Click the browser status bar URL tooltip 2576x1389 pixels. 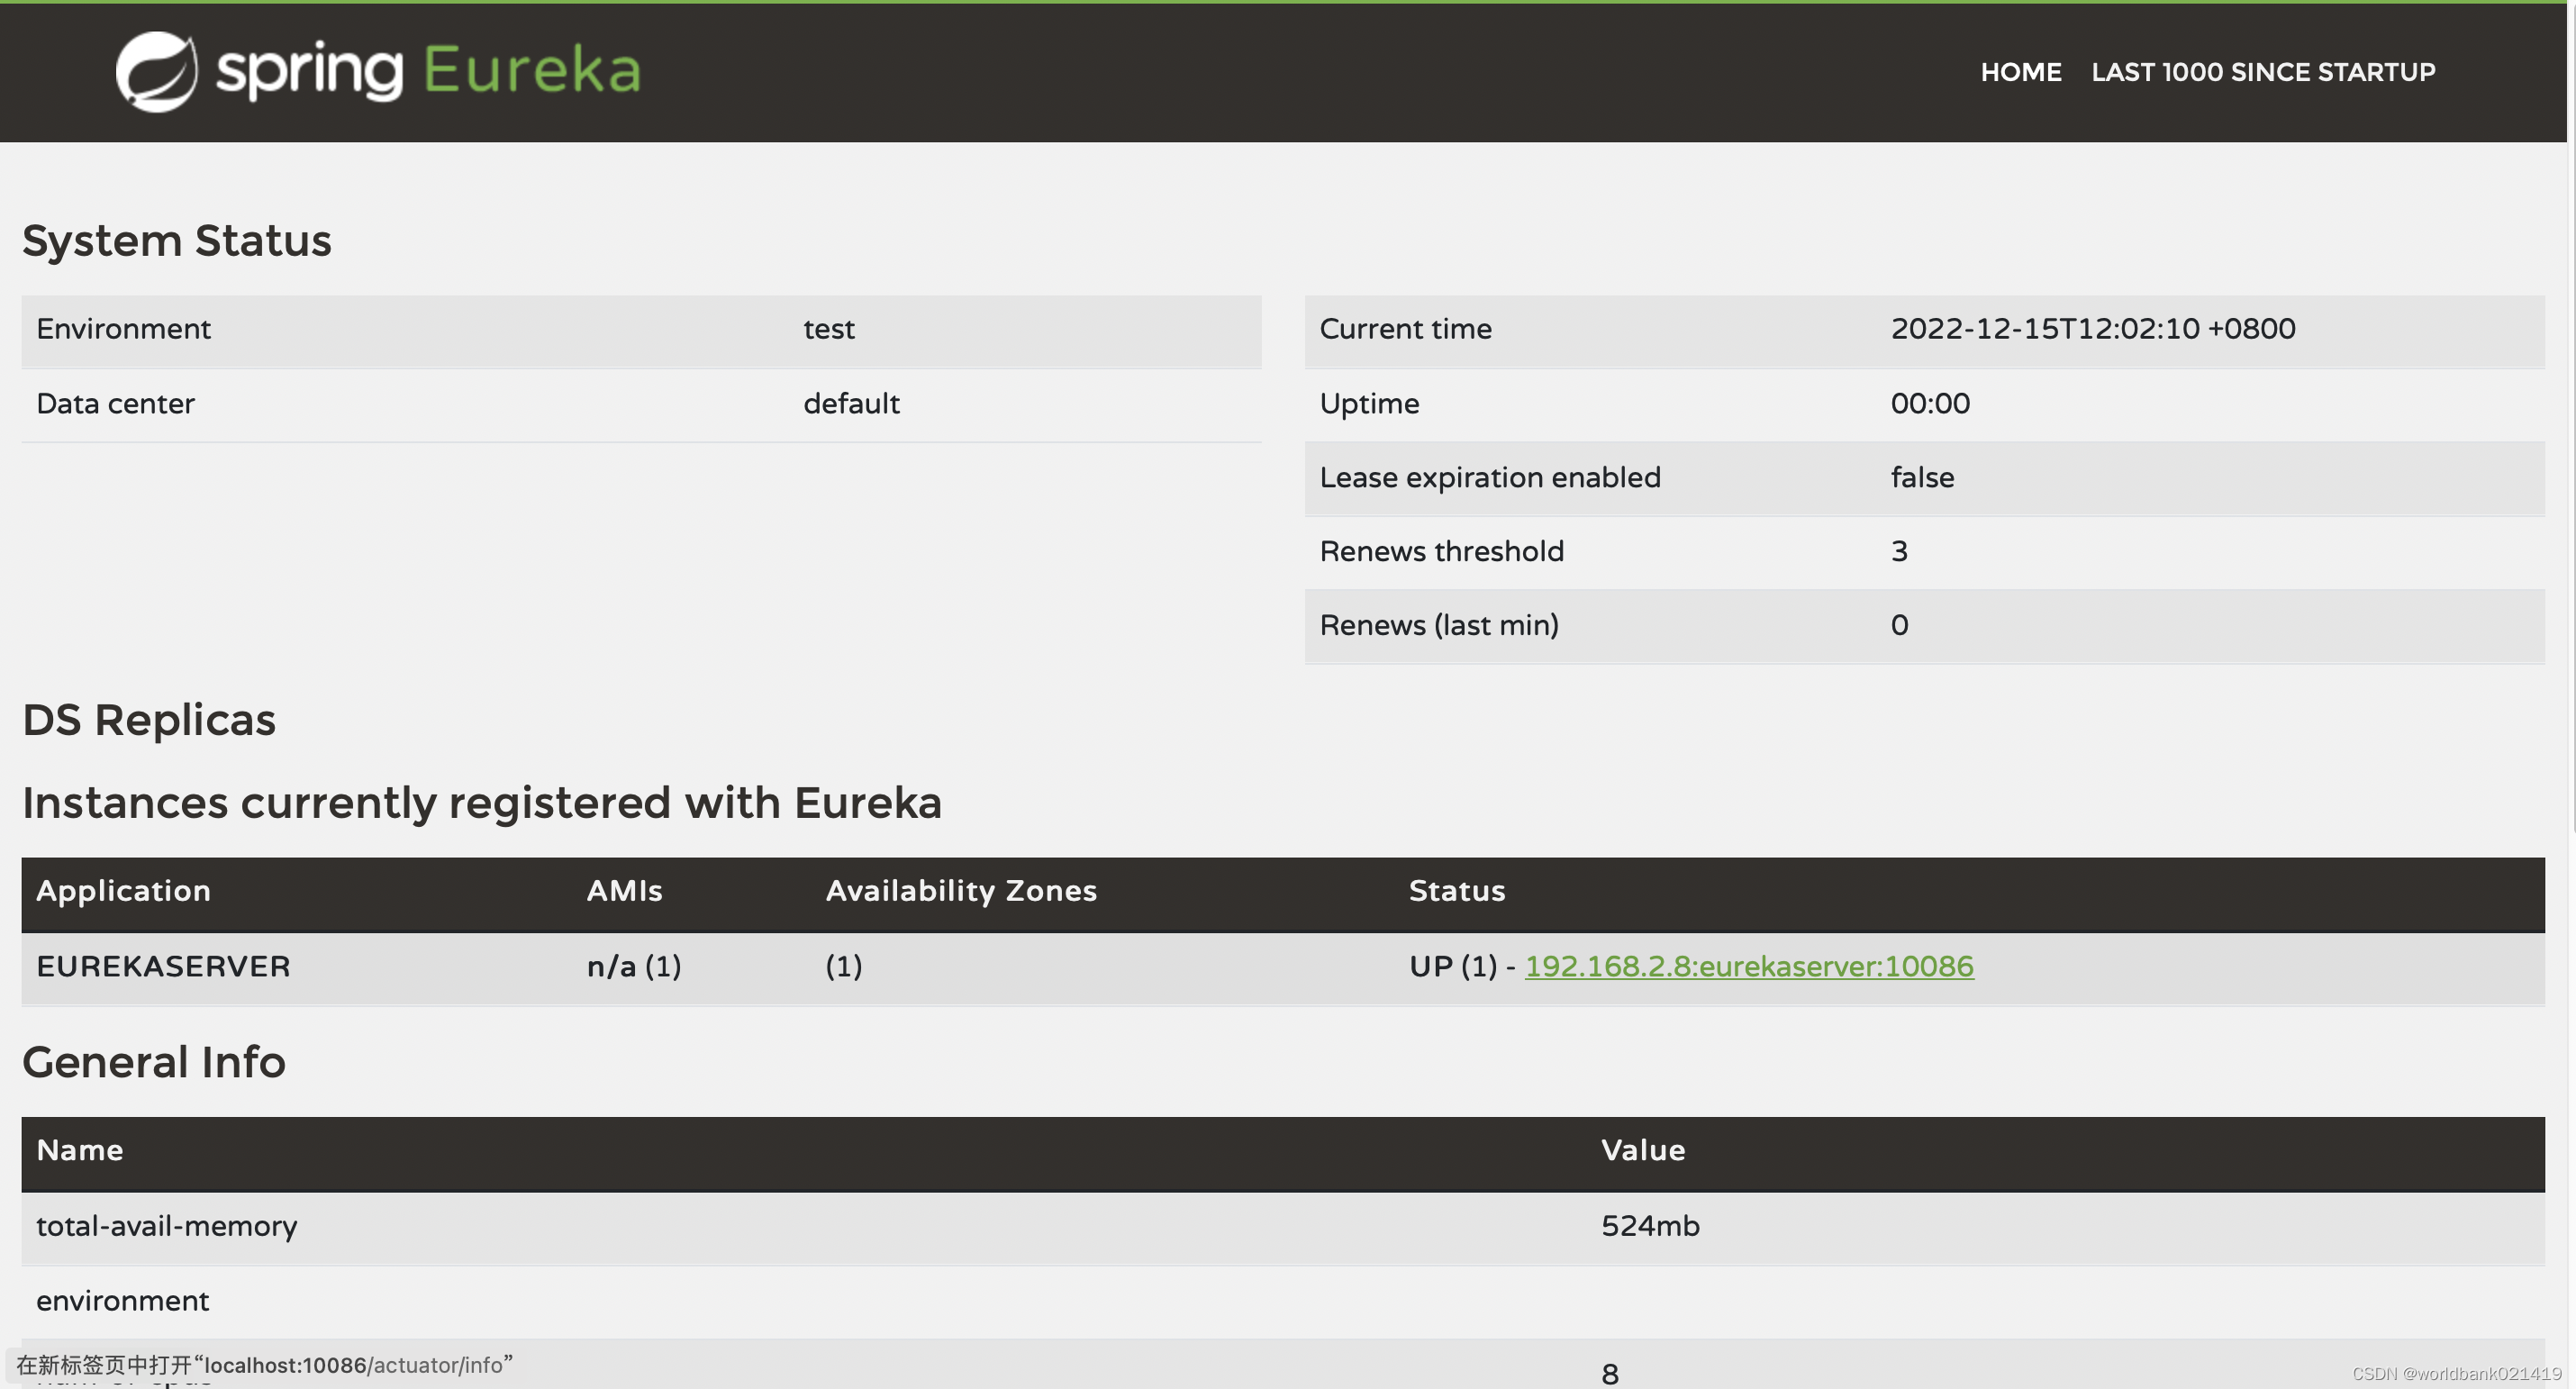tap(264, 1365)
